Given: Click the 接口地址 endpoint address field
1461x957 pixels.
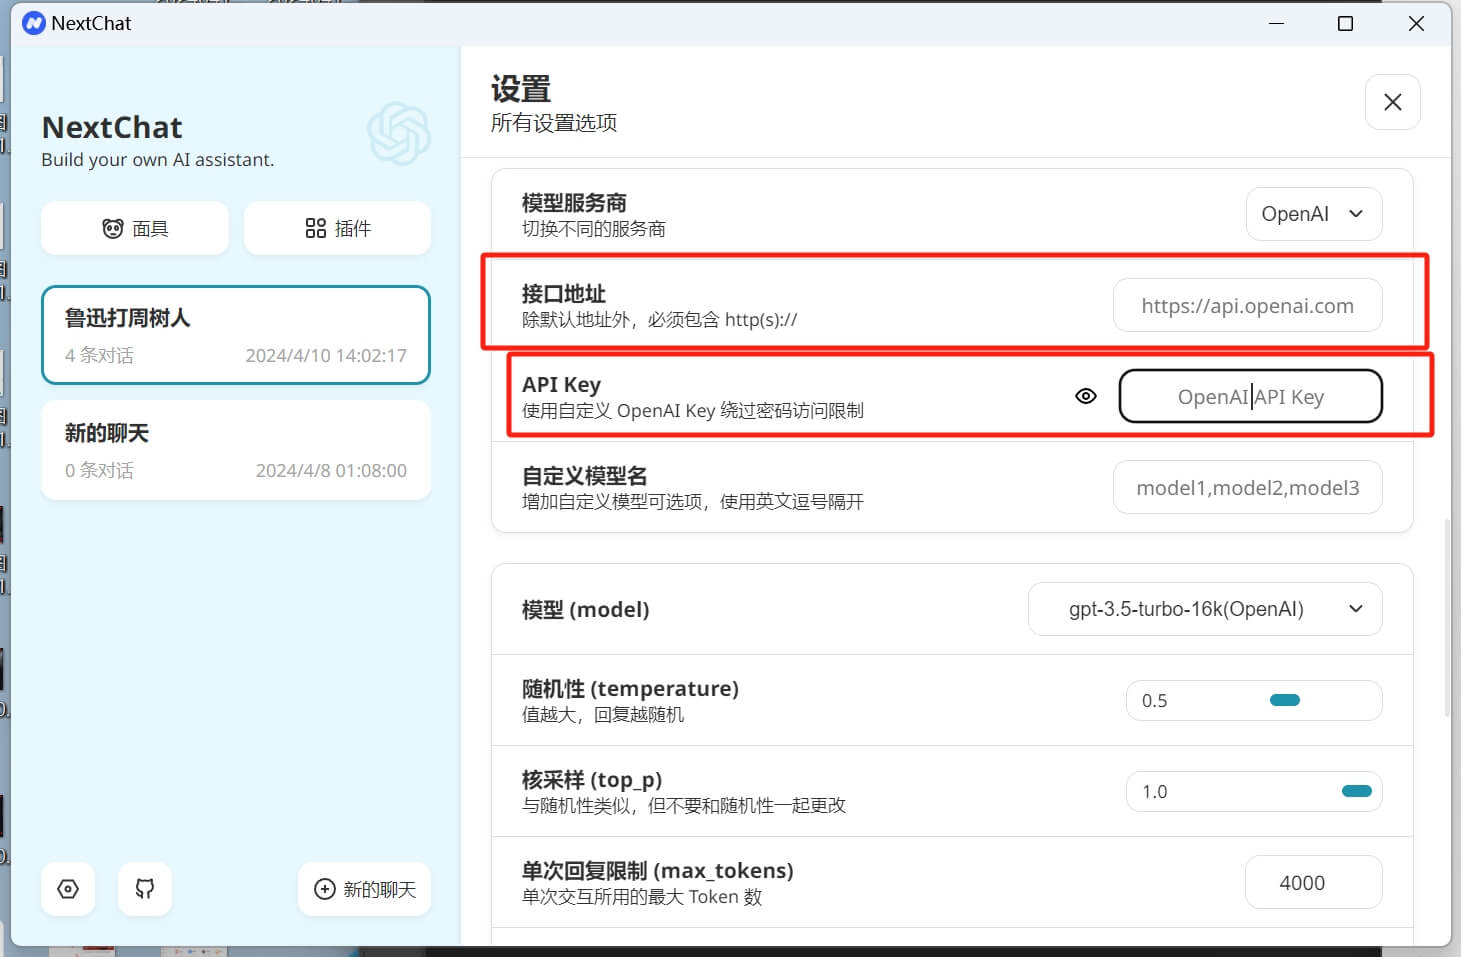Looking at the screenshot, I should coord(1246,305).
